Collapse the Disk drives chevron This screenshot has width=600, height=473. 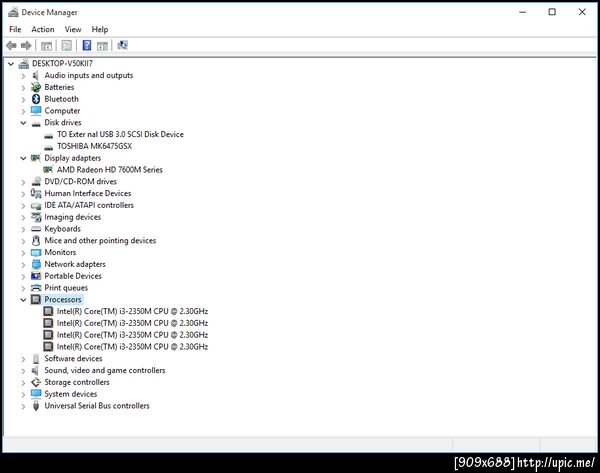pyautogui.click(x=23, y=123)
